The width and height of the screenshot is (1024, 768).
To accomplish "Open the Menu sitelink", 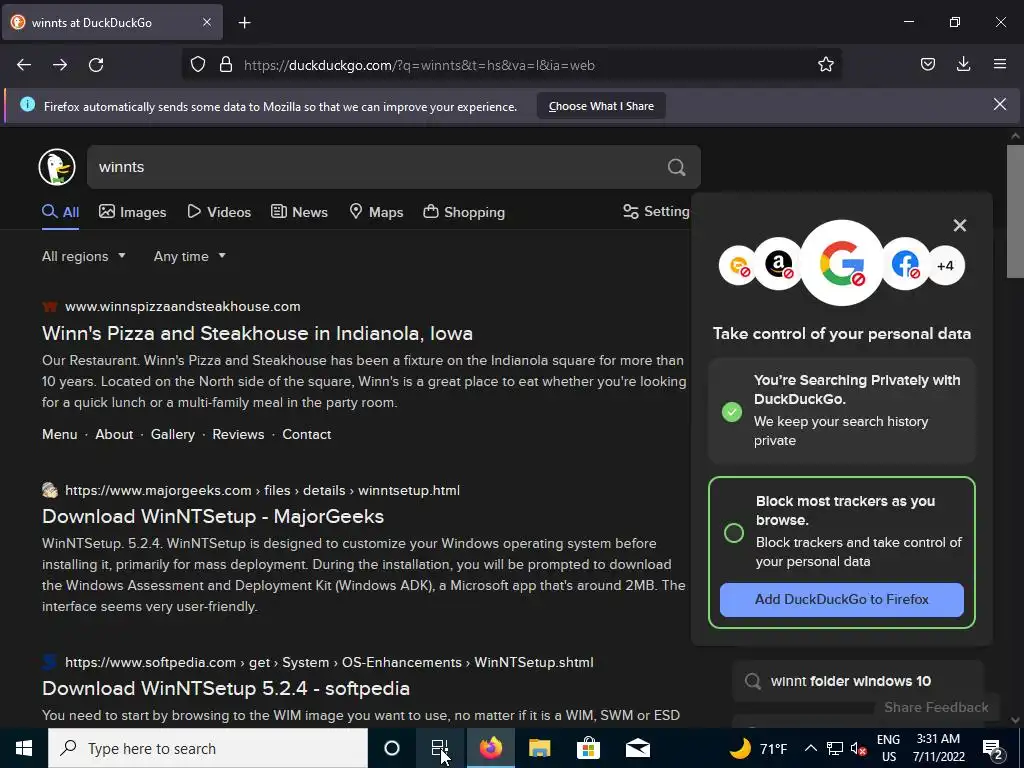I will coord(59,434).
